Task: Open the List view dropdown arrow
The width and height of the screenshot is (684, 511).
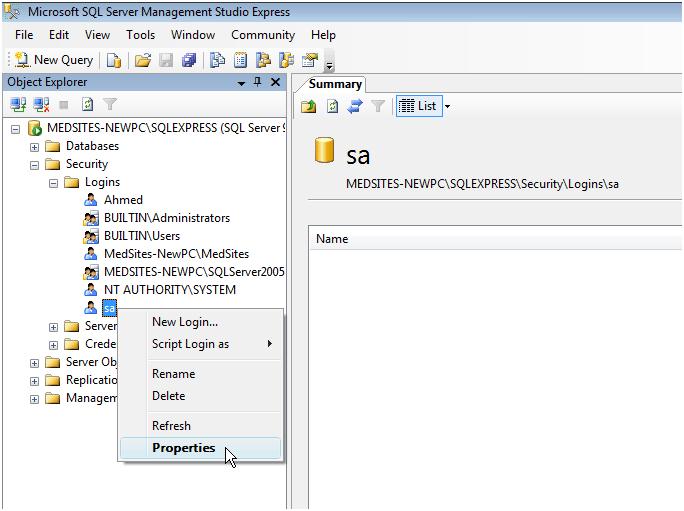Action: tap(447, 106)
